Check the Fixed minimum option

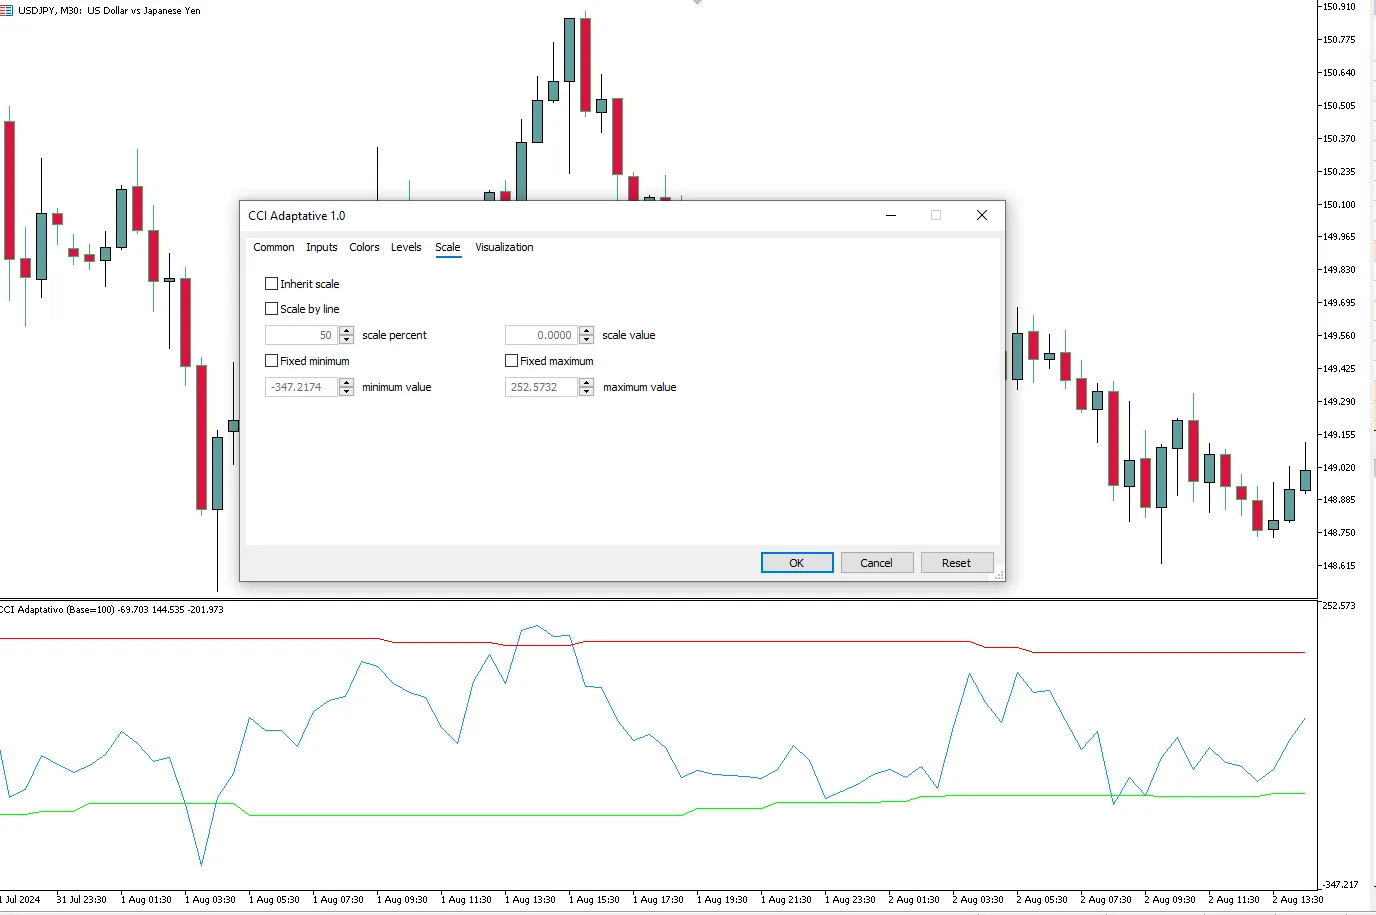click(271, 361)
